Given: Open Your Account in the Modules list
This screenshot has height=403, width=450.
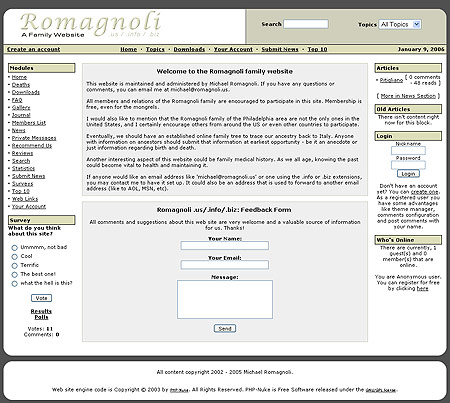Looking at the screenshot, I should (x=29, y=207).
